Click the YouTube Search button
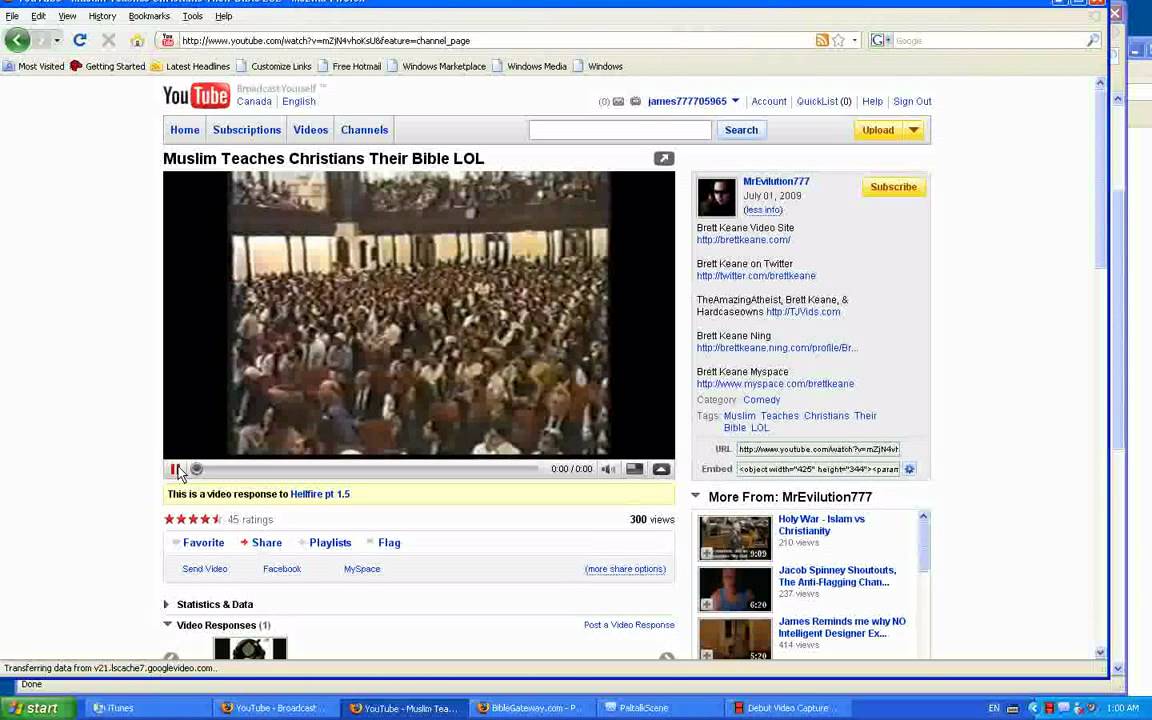Screen dimensions: 1152x720 pyautogui.click(x=741, y=130)
